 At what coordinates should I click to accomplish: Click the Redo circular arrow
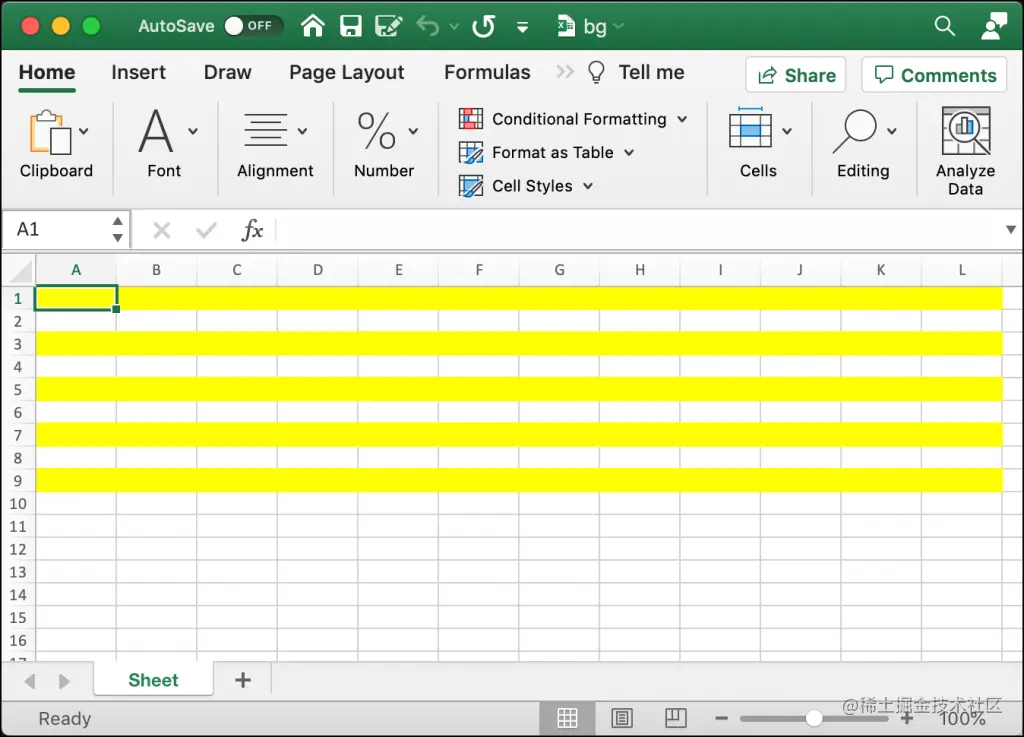tap(483, 26)
